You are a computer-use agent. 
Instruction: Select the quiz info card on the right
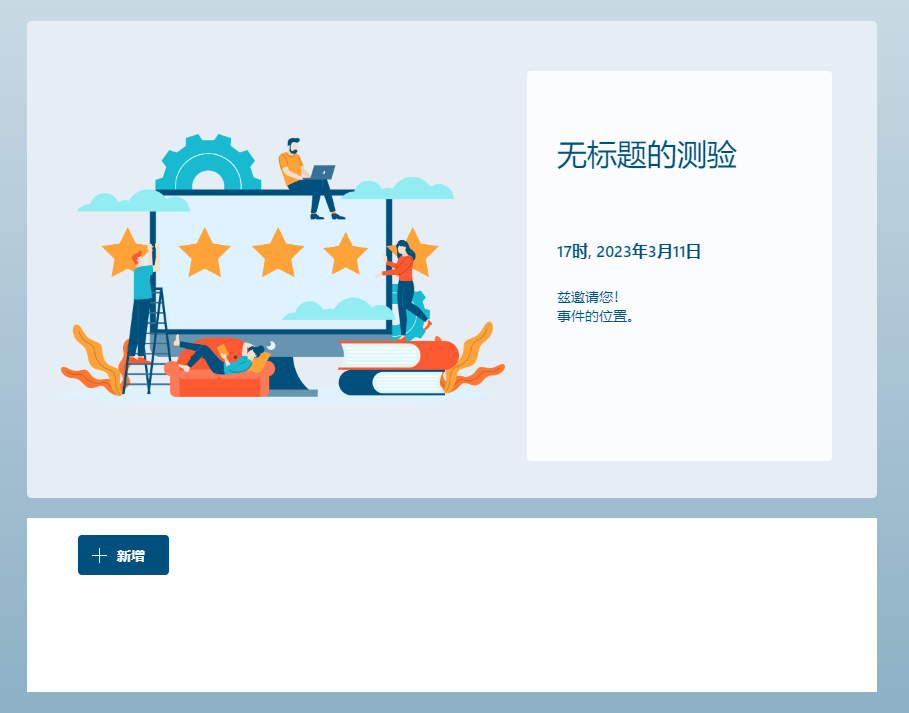(x=679, y=265)
